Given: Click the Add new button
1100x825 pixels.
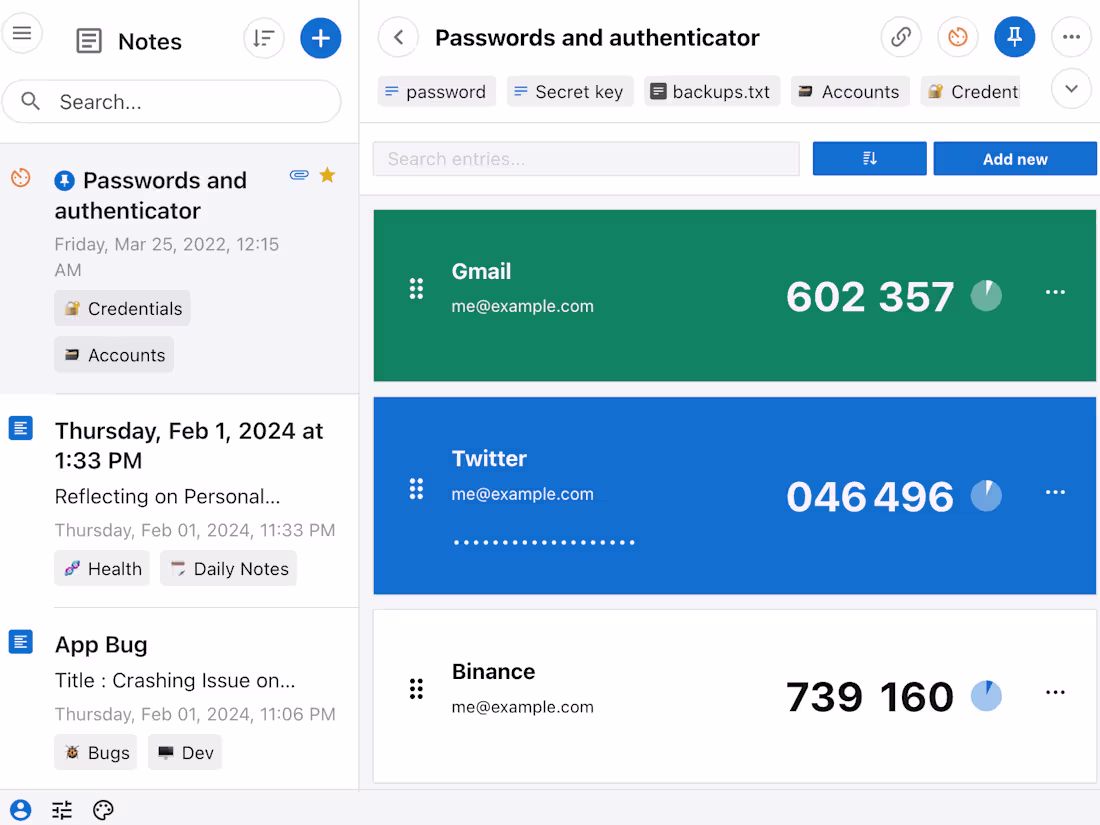Looking at the screenshot, I should 1015,158.
